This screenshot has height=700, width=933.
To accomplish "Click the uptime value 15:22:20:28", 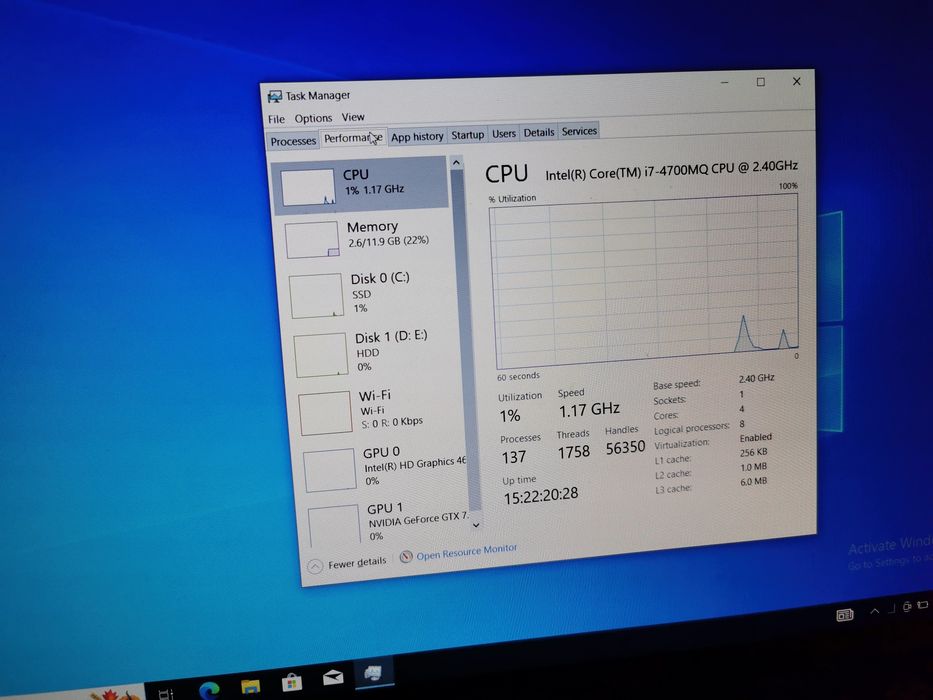I will (x=540, y=495).
